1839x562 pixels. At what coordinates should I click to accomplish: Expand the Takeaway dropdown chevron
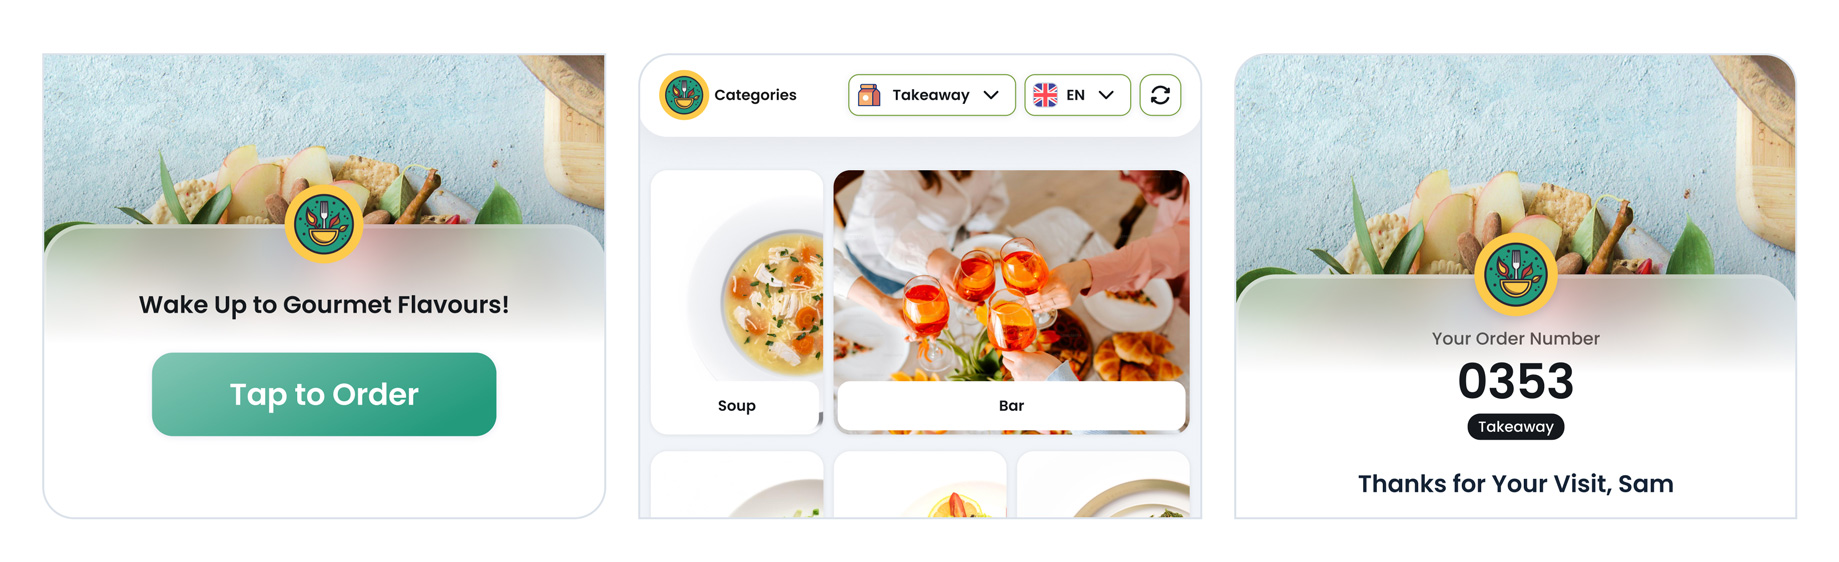tap(991, 95)
